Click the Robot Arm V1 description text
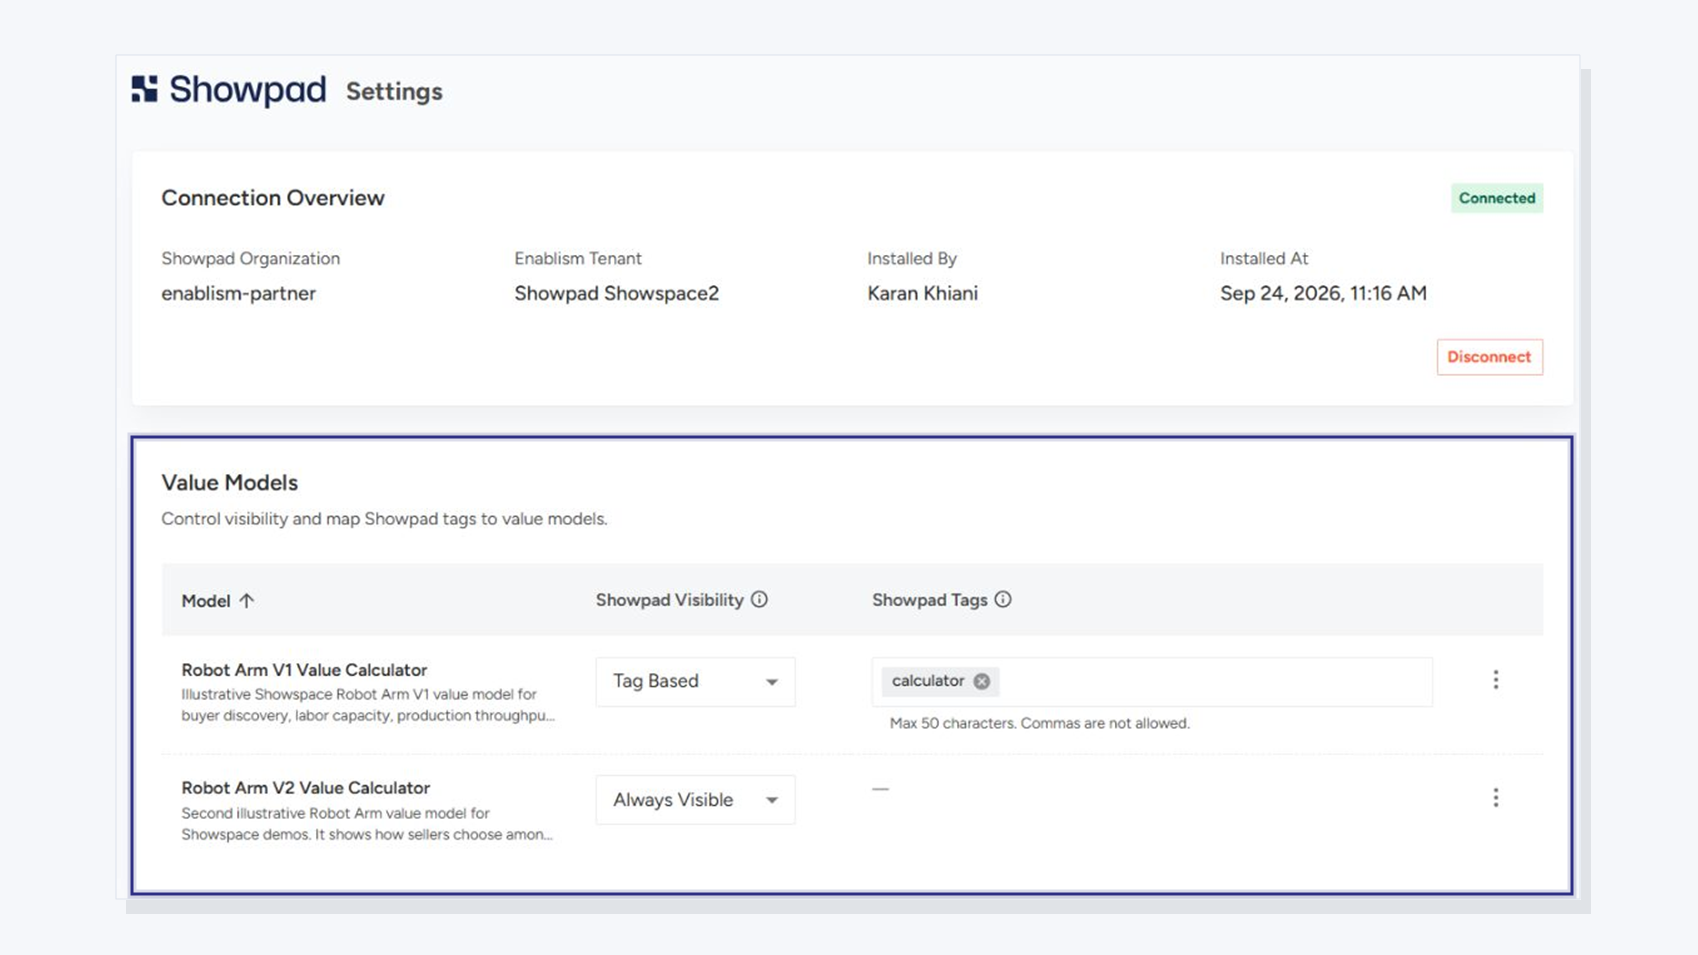The image size is (1698, 955). (368, 705)
